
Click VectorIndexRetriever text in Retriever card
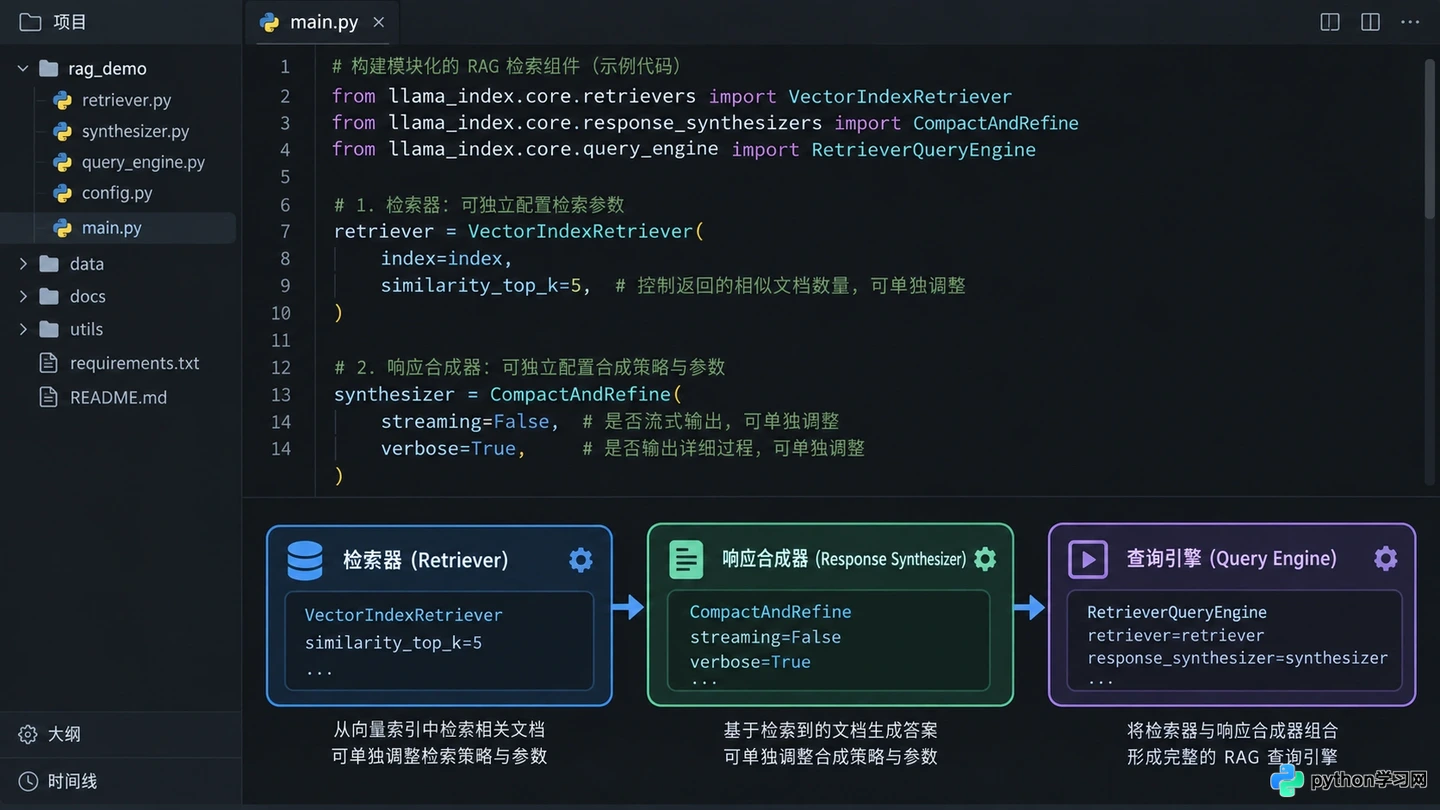[403, 615]
